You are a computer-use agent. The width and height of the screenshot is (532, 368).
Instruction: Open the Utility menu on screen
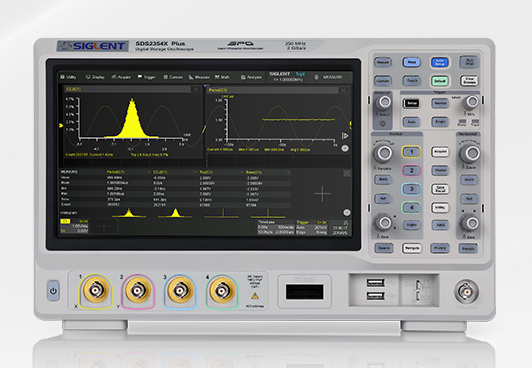(x=68, y=77)
